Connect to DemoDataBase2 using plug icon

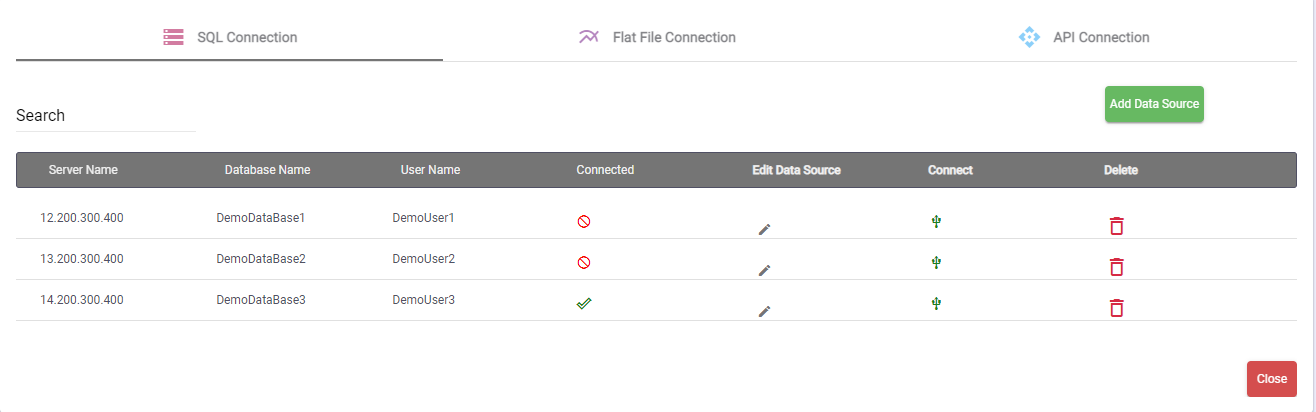click(x=936, y=262)
